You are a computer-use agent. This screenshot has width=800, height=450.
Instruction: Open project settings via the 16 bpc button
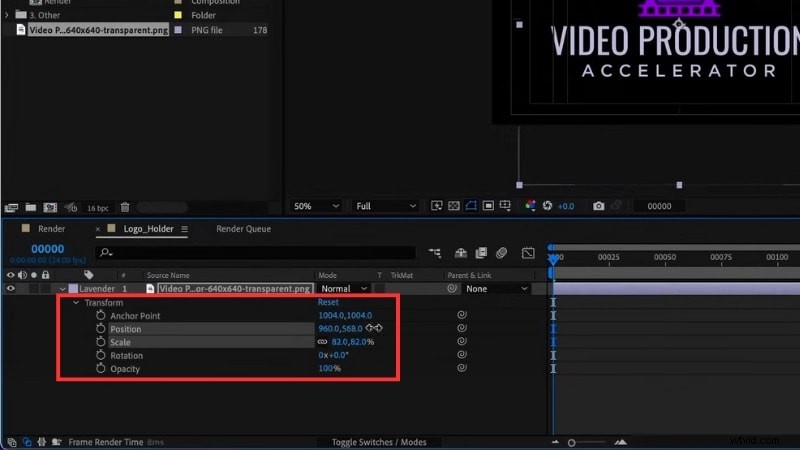(97, 208)
